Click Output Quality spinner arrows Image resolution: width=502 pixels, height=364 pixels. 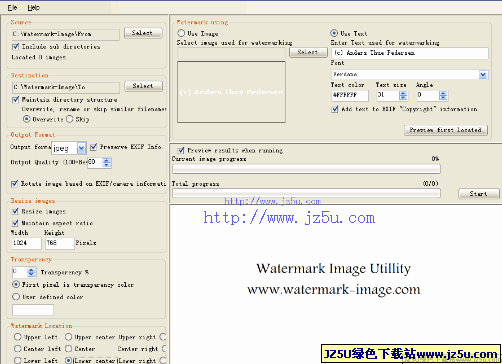(x=107, y=162)
